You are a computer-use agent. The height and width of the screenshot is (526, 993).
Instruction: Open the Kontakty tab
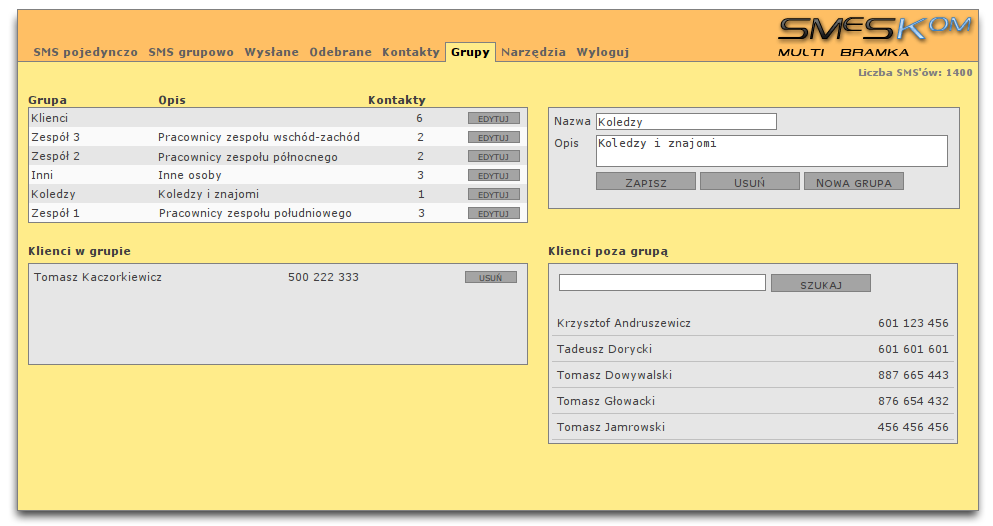coord(410,52)
